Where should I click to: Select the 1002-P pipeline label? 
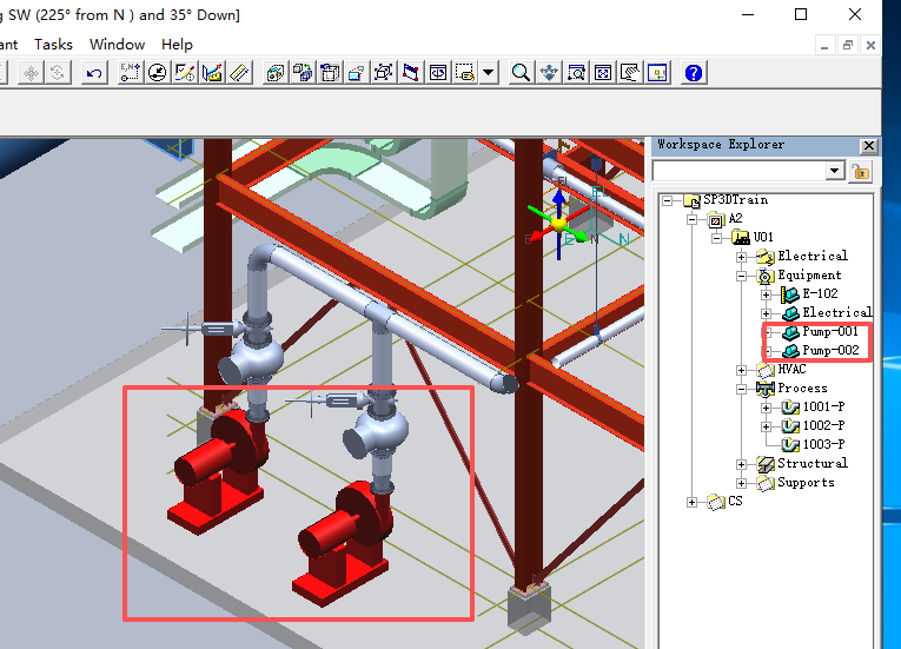click(x=823, y=425)
